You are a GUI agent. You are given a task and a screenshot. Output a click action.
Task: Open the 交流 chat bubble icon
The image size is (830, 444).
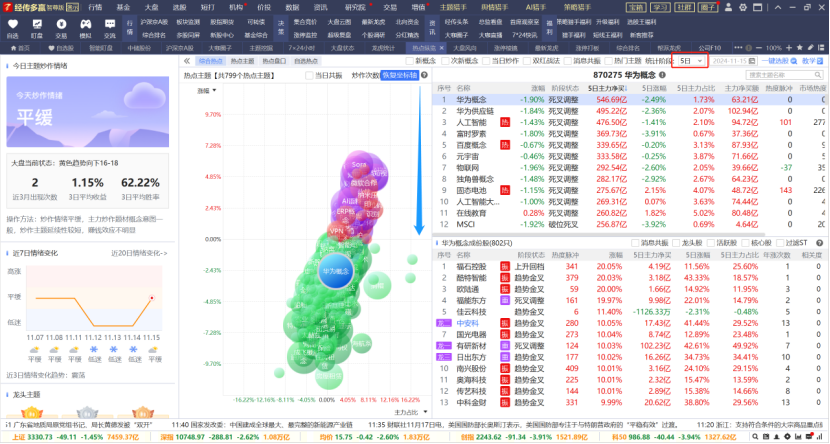[x=110, y=24]
